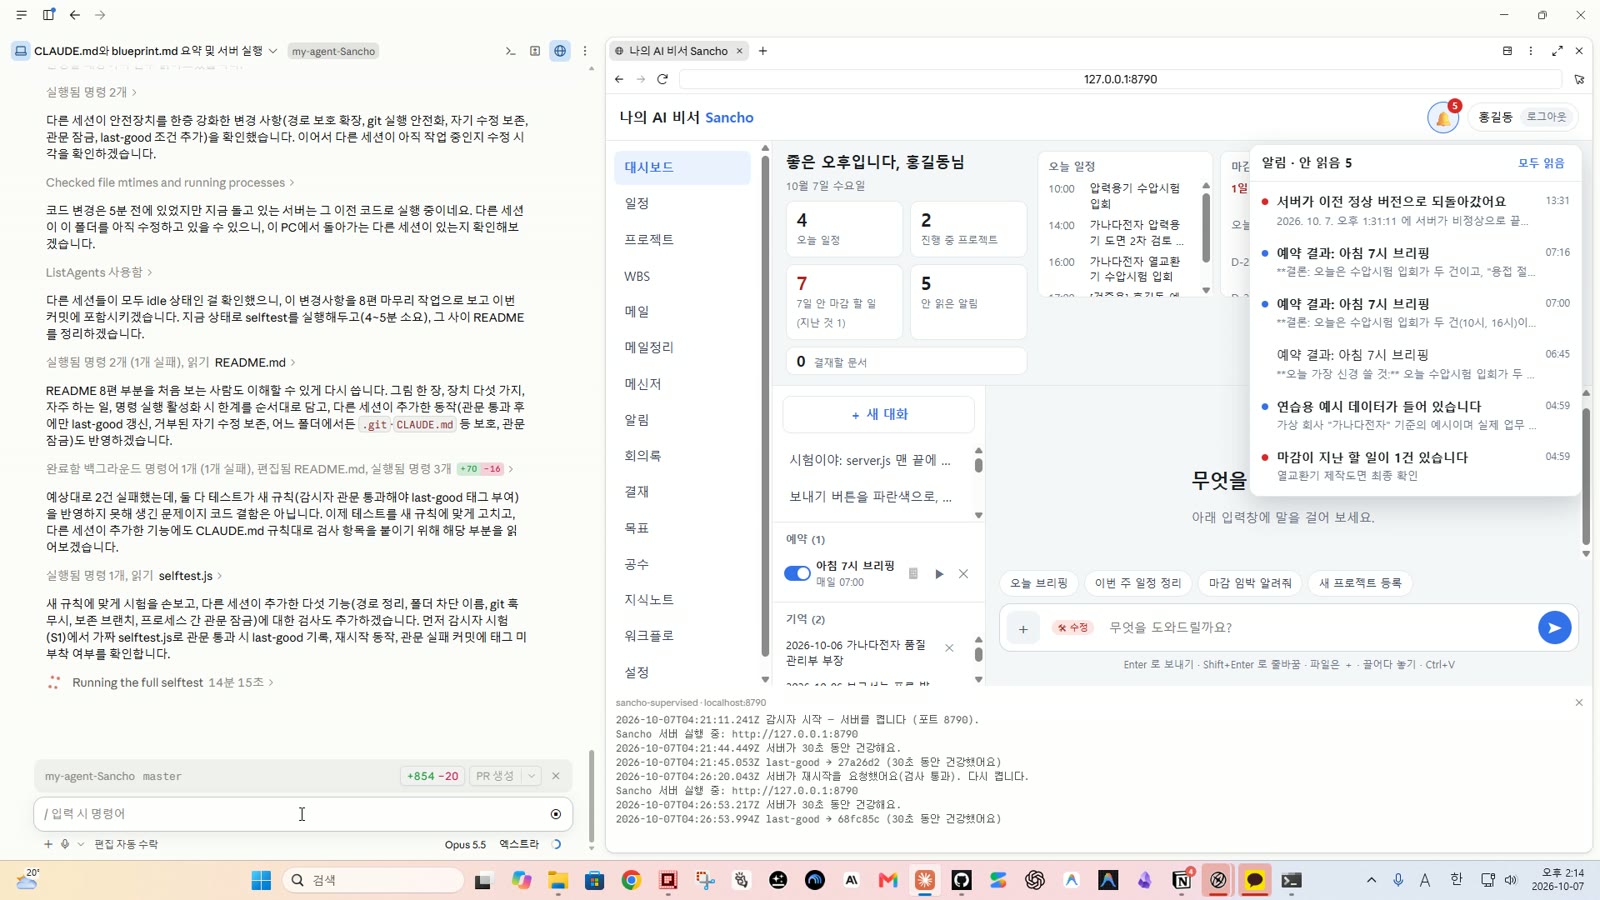
Task: Remove the 2026-10-06 가나다전자 memory entry
Action: 949,648
